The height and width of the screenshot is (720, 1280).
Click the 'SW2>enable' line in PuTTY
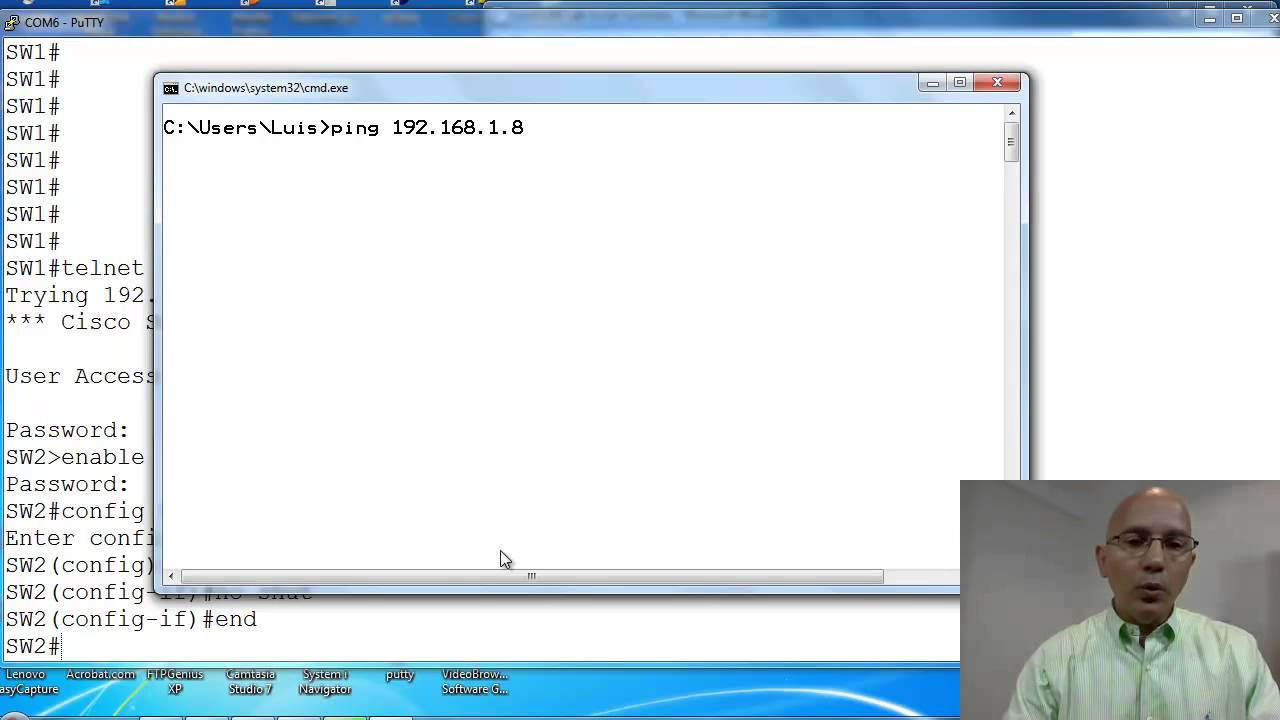[x=75, y=458]
